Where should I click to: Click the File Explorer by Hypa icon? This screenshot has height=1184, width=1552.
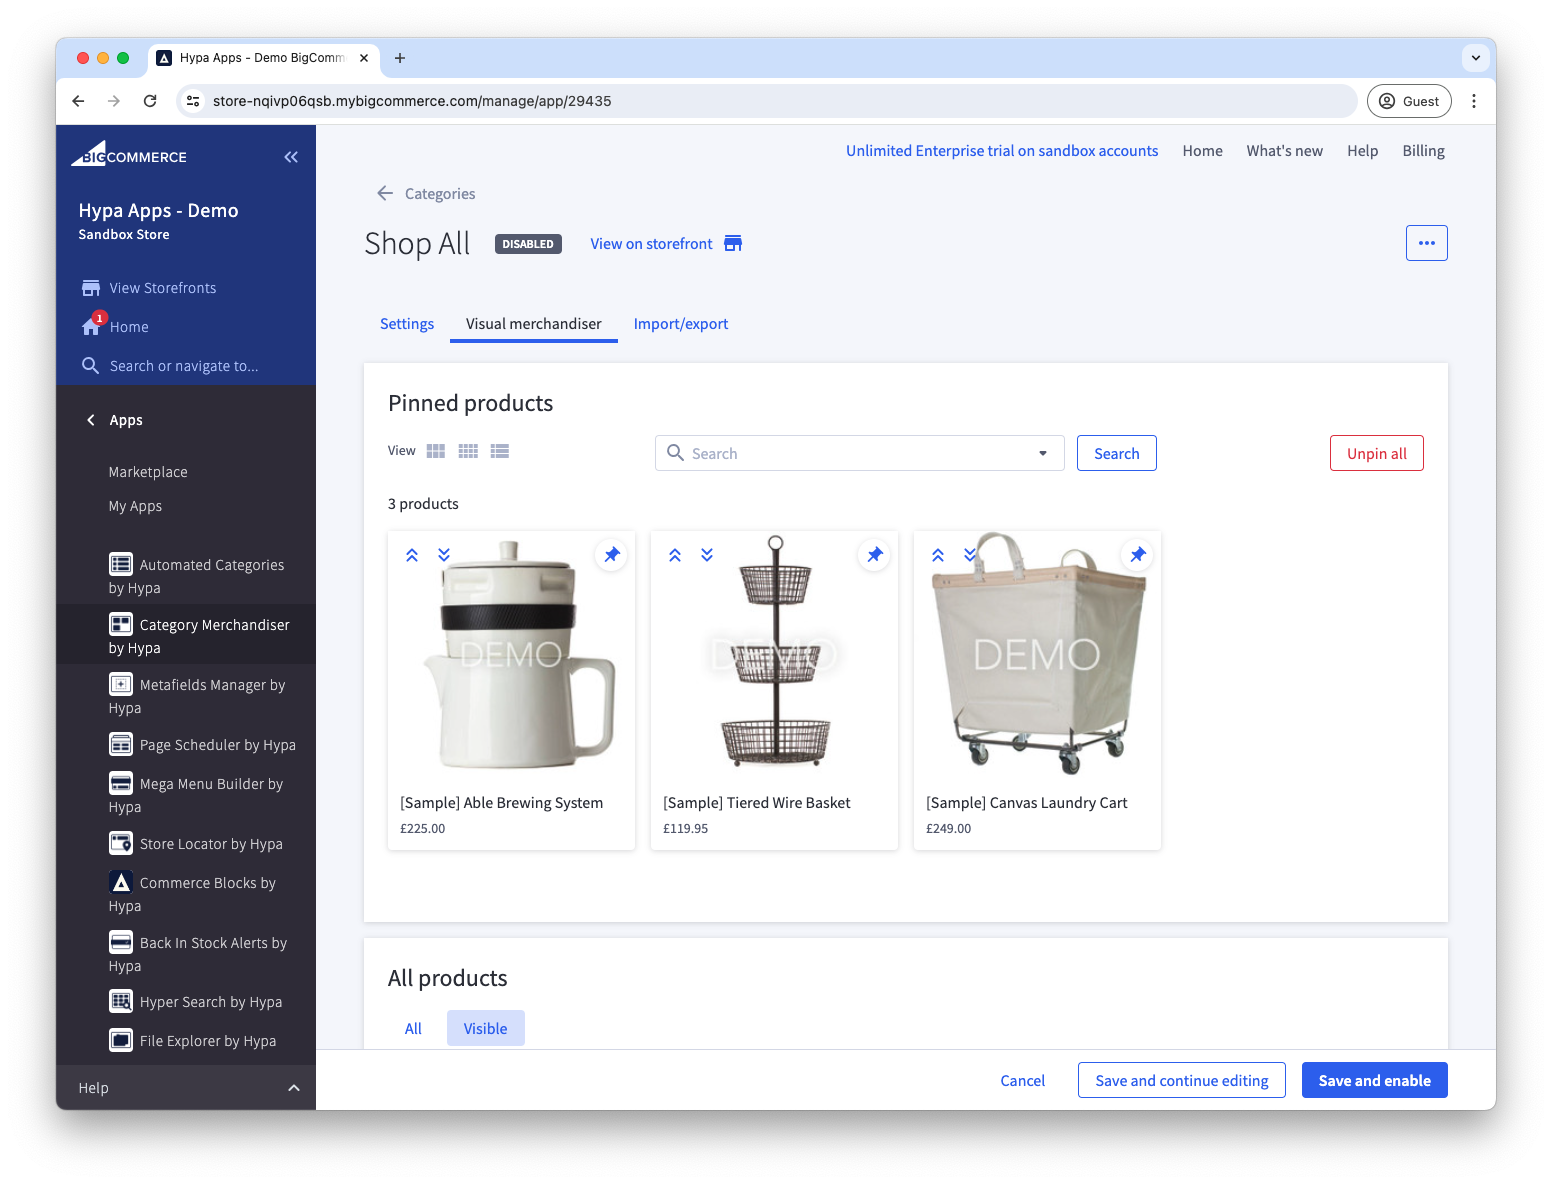pyautogui.click(x=121, y=1040)
